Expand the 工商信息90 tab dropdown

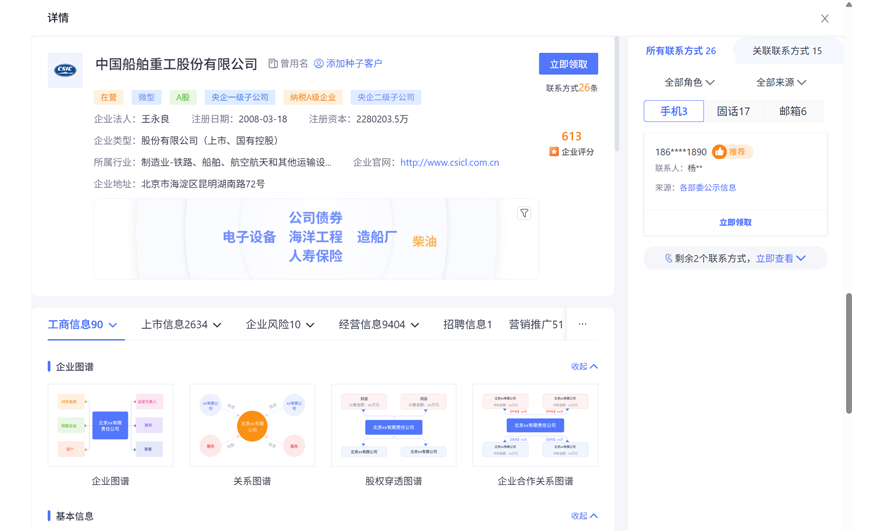(113, 325)
